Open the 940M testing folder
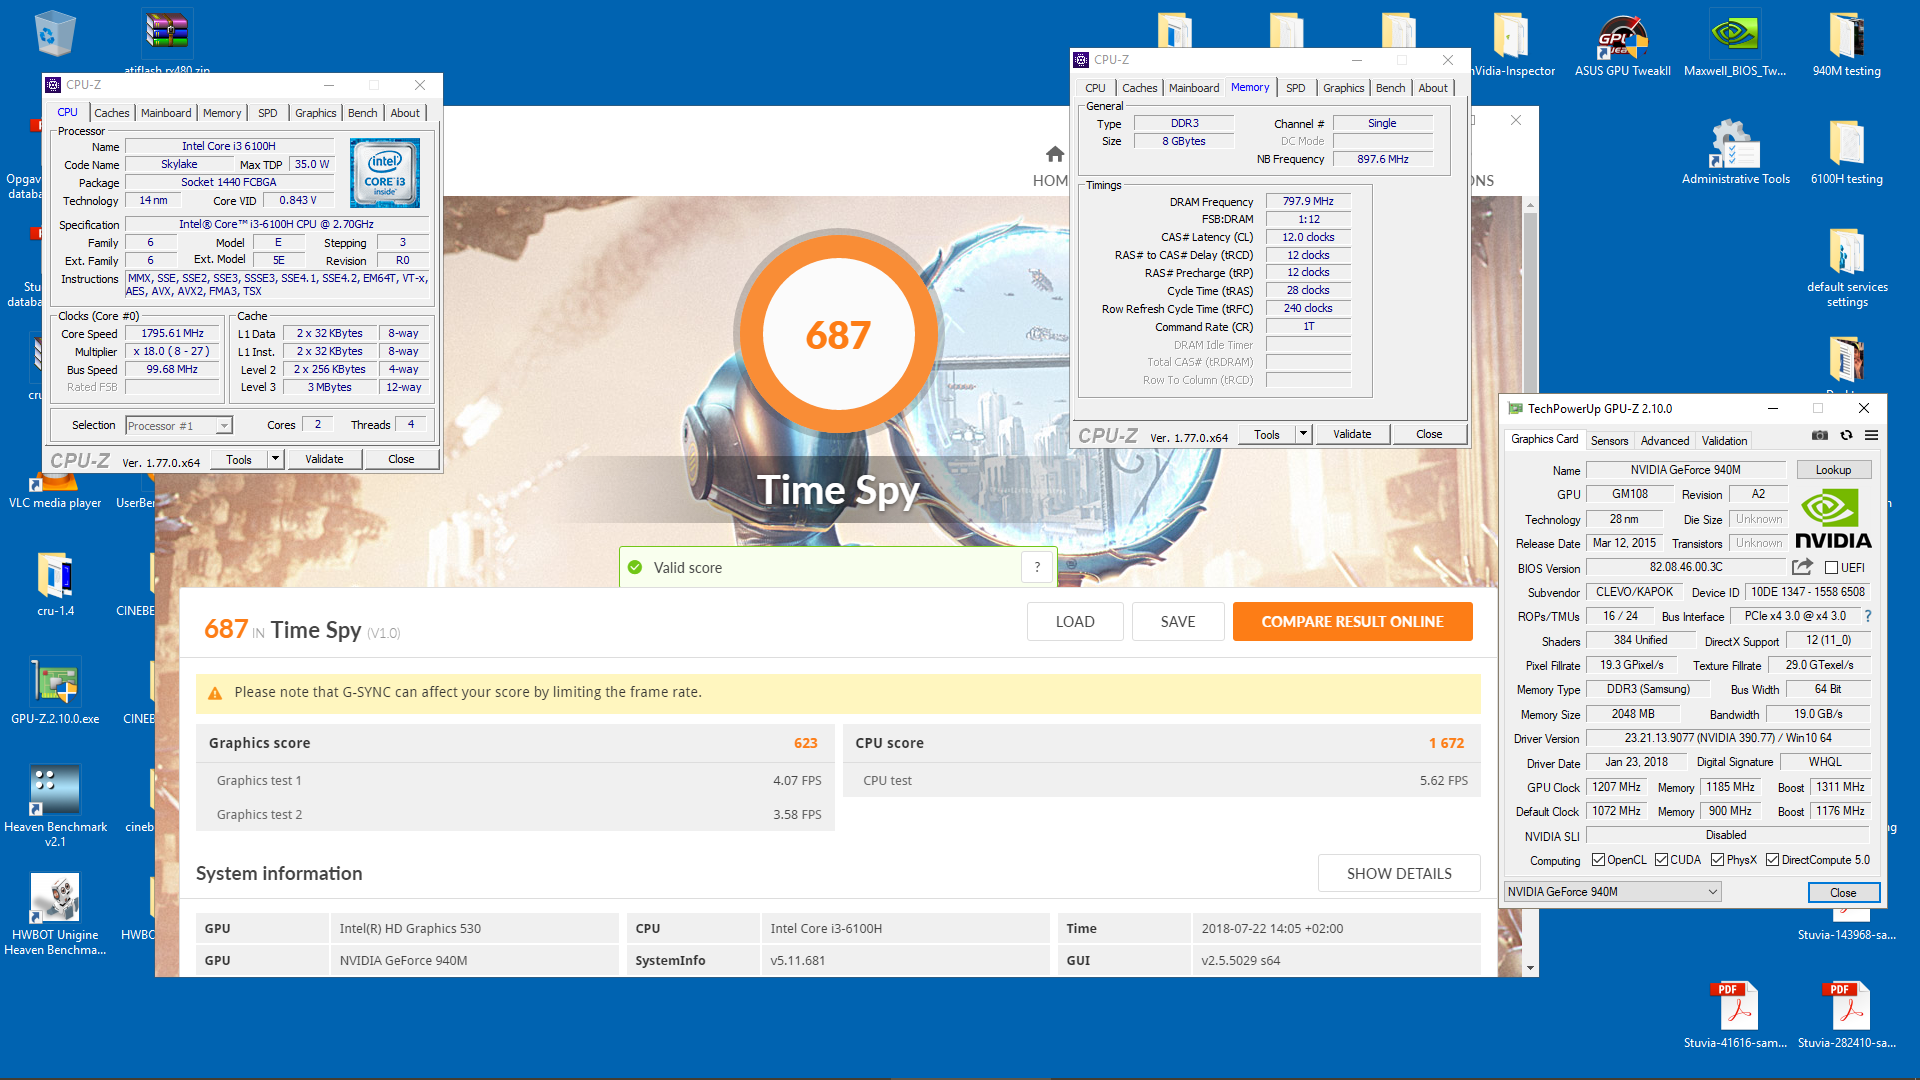The width and height of the screenshot is (1920, 1080). click(1846, 46)
